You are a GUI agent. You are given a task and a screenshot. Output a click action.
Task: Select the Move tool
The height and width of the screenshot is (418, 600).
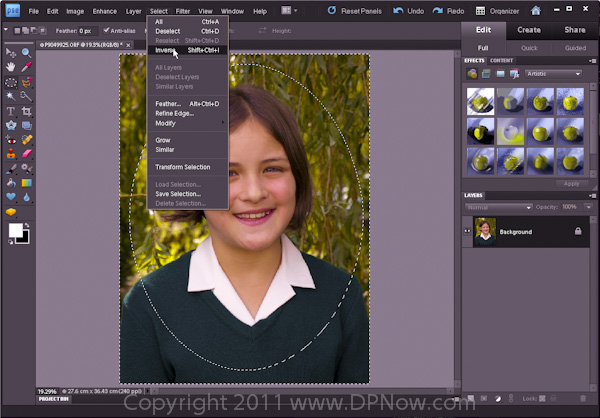pos(10,52)
